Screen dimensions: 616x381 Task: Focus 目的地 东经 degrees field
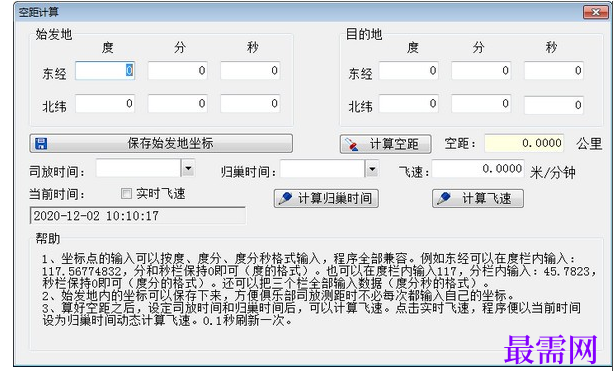coord(409,71)
